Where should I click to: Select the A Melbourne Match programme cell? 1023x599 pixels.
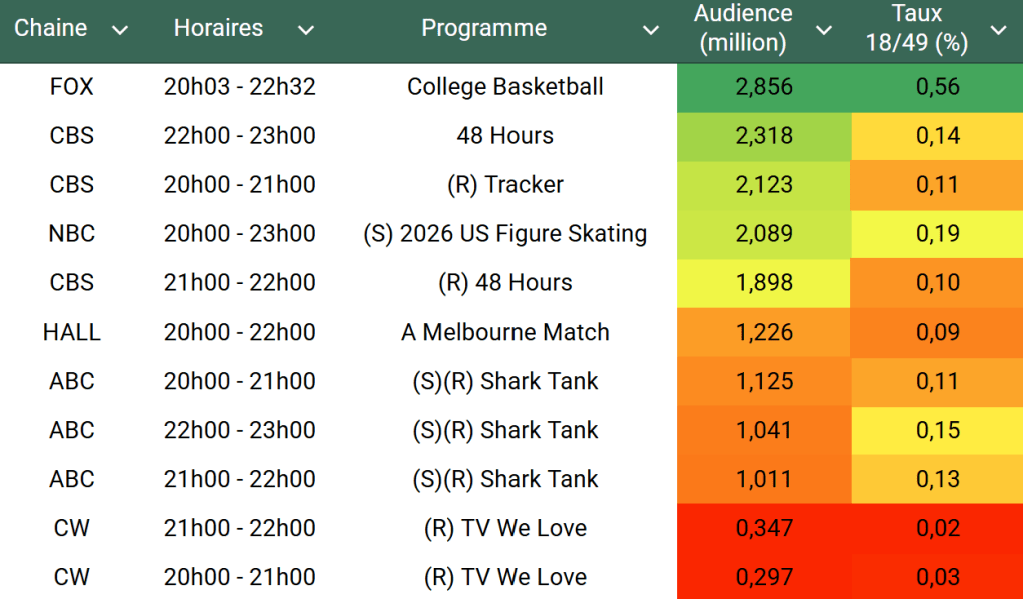[505, 332]
